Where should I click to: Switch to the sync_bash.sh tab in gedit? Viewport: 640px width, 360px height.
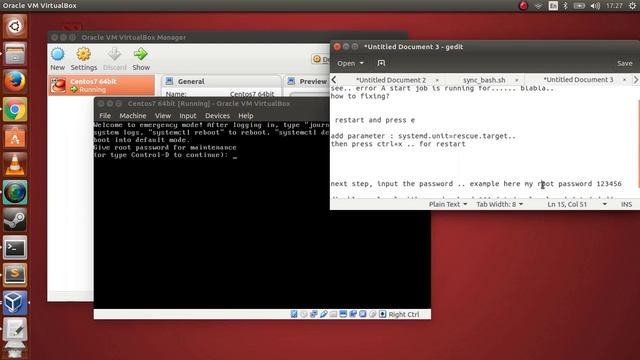pos(484,80)
